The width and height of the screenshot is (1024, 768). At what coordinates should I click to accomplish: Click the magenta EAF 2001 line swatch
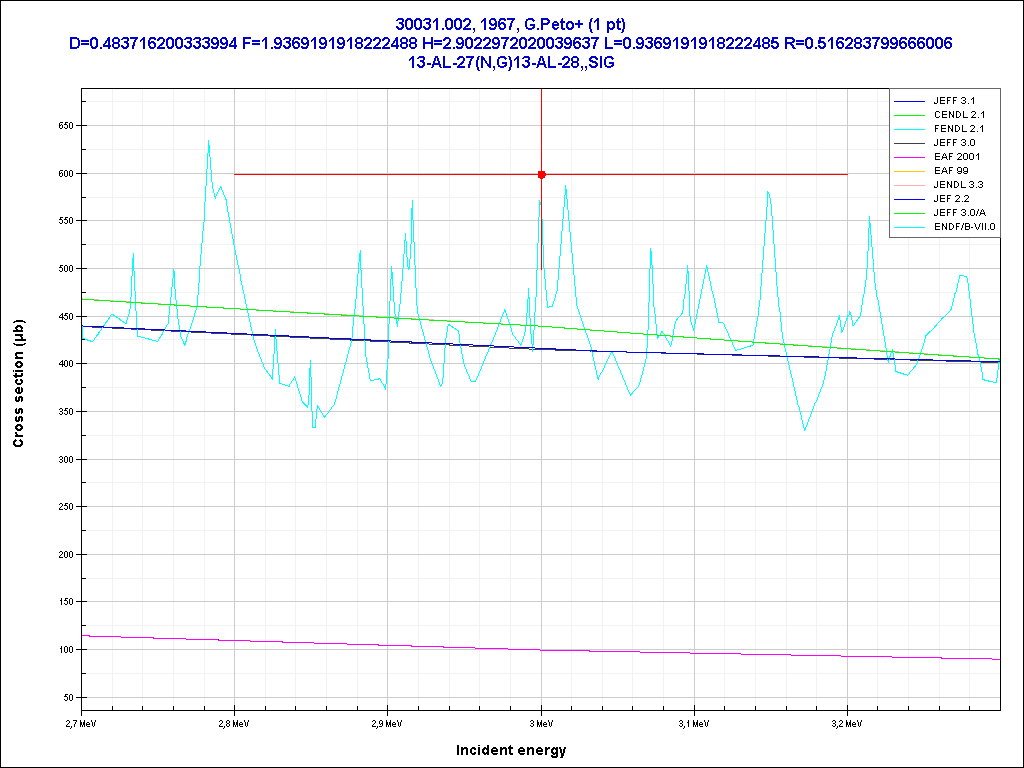[909, 157]
